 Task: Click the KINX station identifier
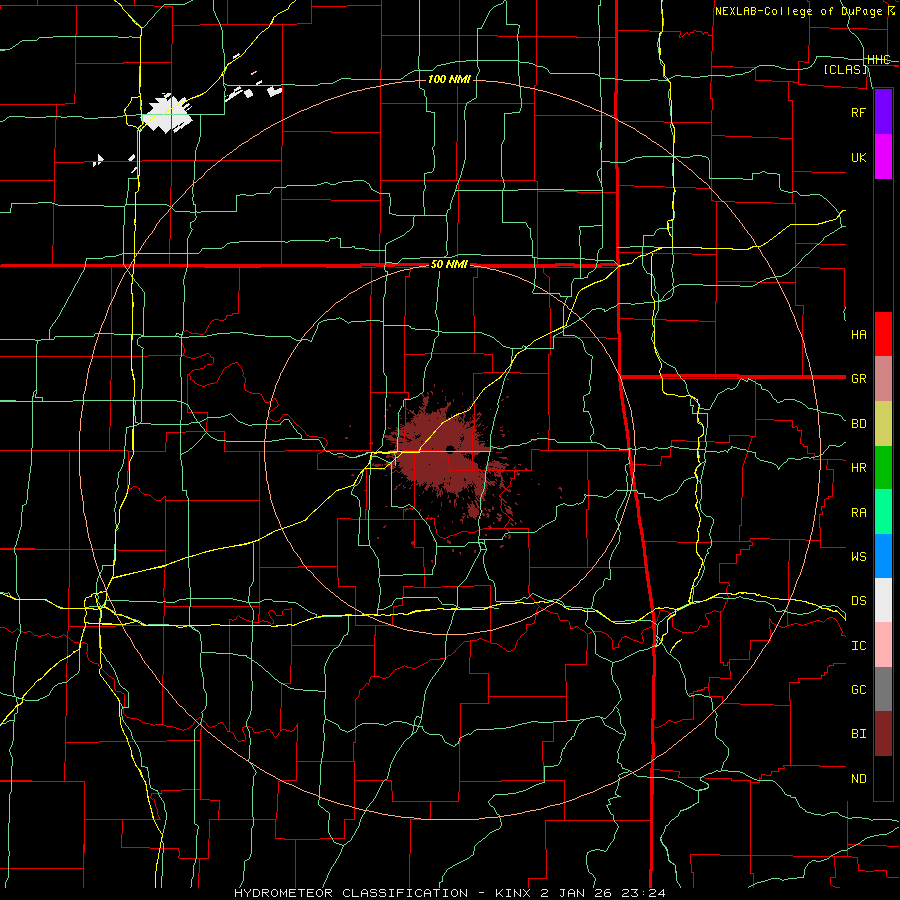point(513,893)
